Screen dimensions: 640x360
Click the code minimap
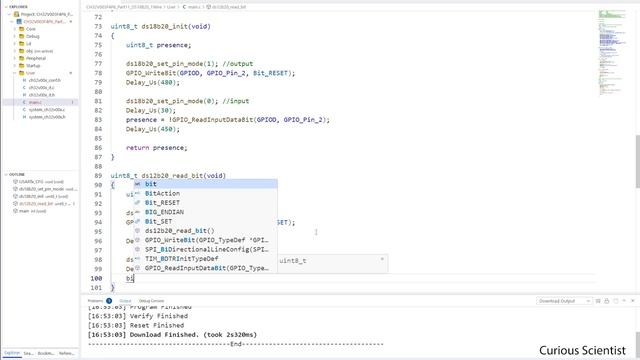click(612, 53)
